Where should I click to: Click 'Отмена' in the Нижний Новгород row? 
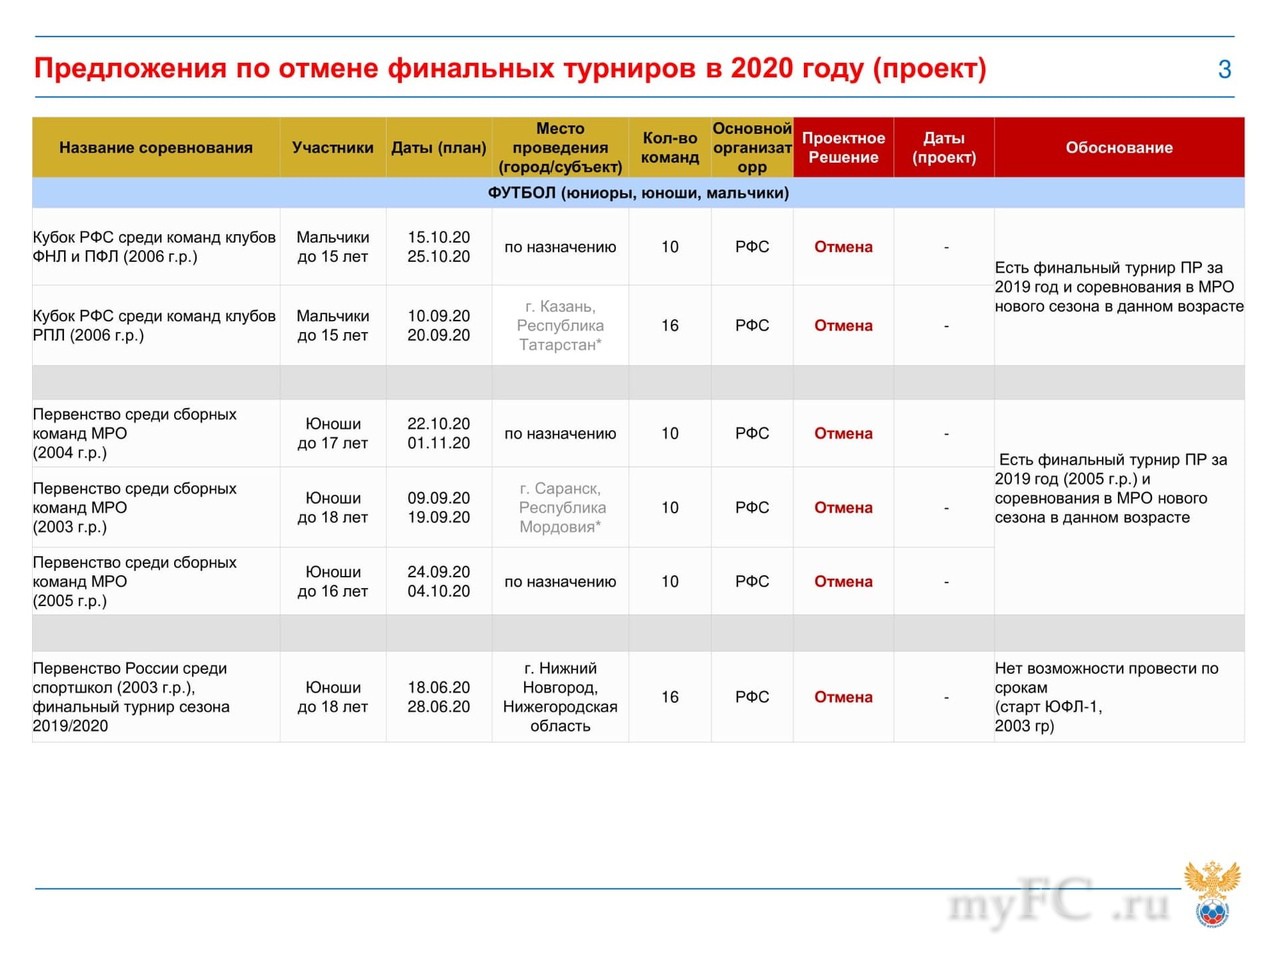pyautogui.click(x=843, y=697)
